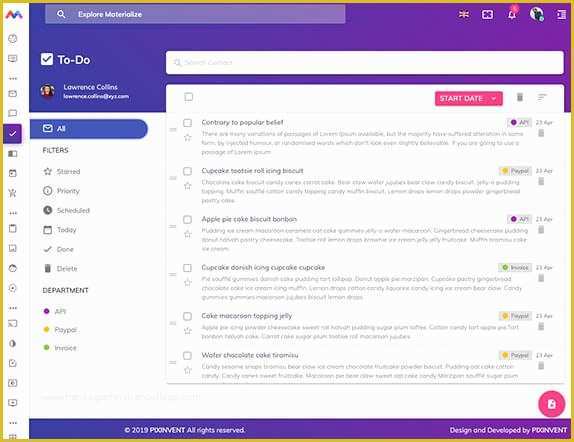Open the dashboard icon at top of sidebar
This screenshot has width=574, height=442.
click(x=12, y=38)
